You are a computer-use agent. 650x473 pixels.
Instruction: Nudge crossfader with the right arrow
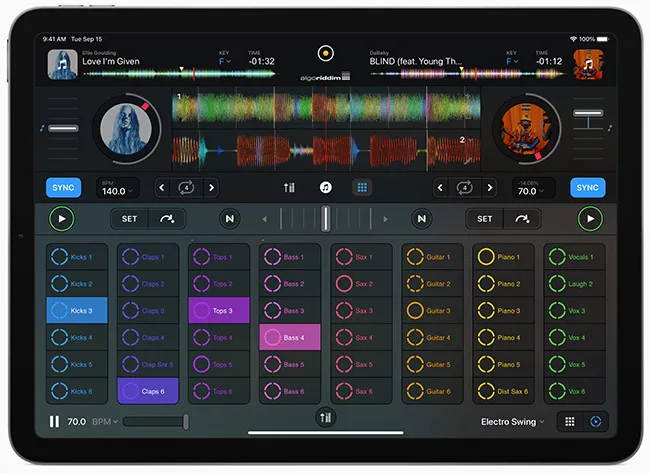[x=386, y=219]
